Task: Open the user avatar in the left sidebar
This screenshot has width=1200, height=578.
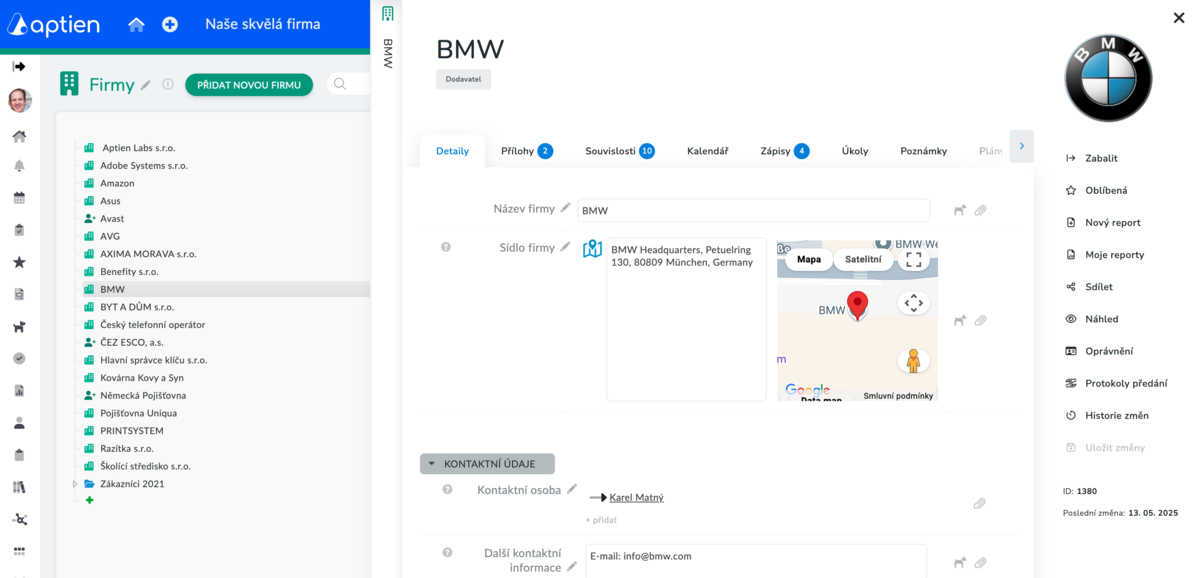Action: [x=19, y=100]
